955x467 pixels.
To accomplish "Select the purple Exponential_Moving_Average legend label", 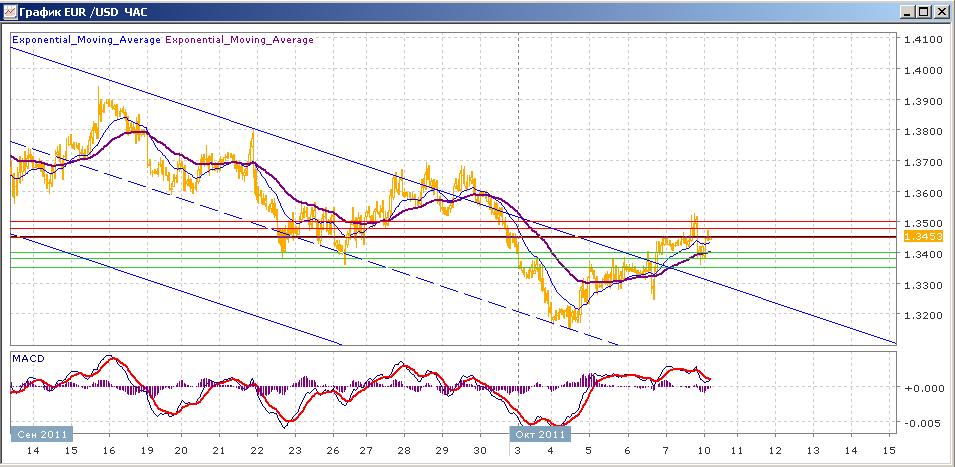I will (239, 40).
